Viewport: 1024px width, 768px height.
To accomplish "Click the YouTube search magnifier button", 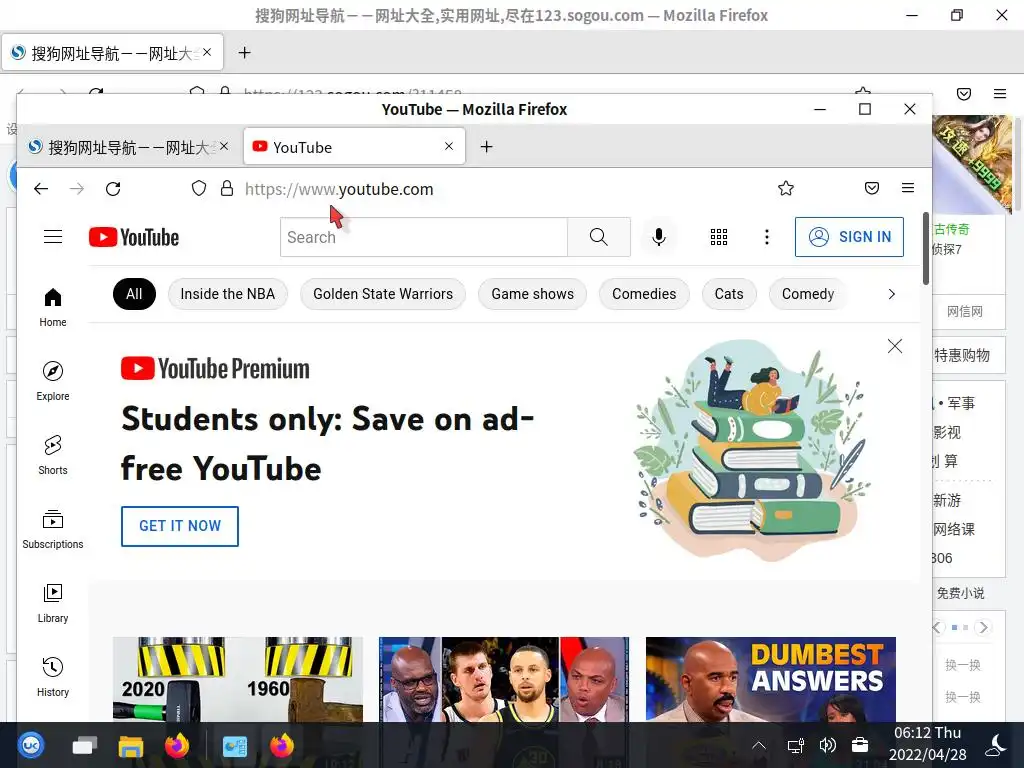I will [x=599, y=237].
